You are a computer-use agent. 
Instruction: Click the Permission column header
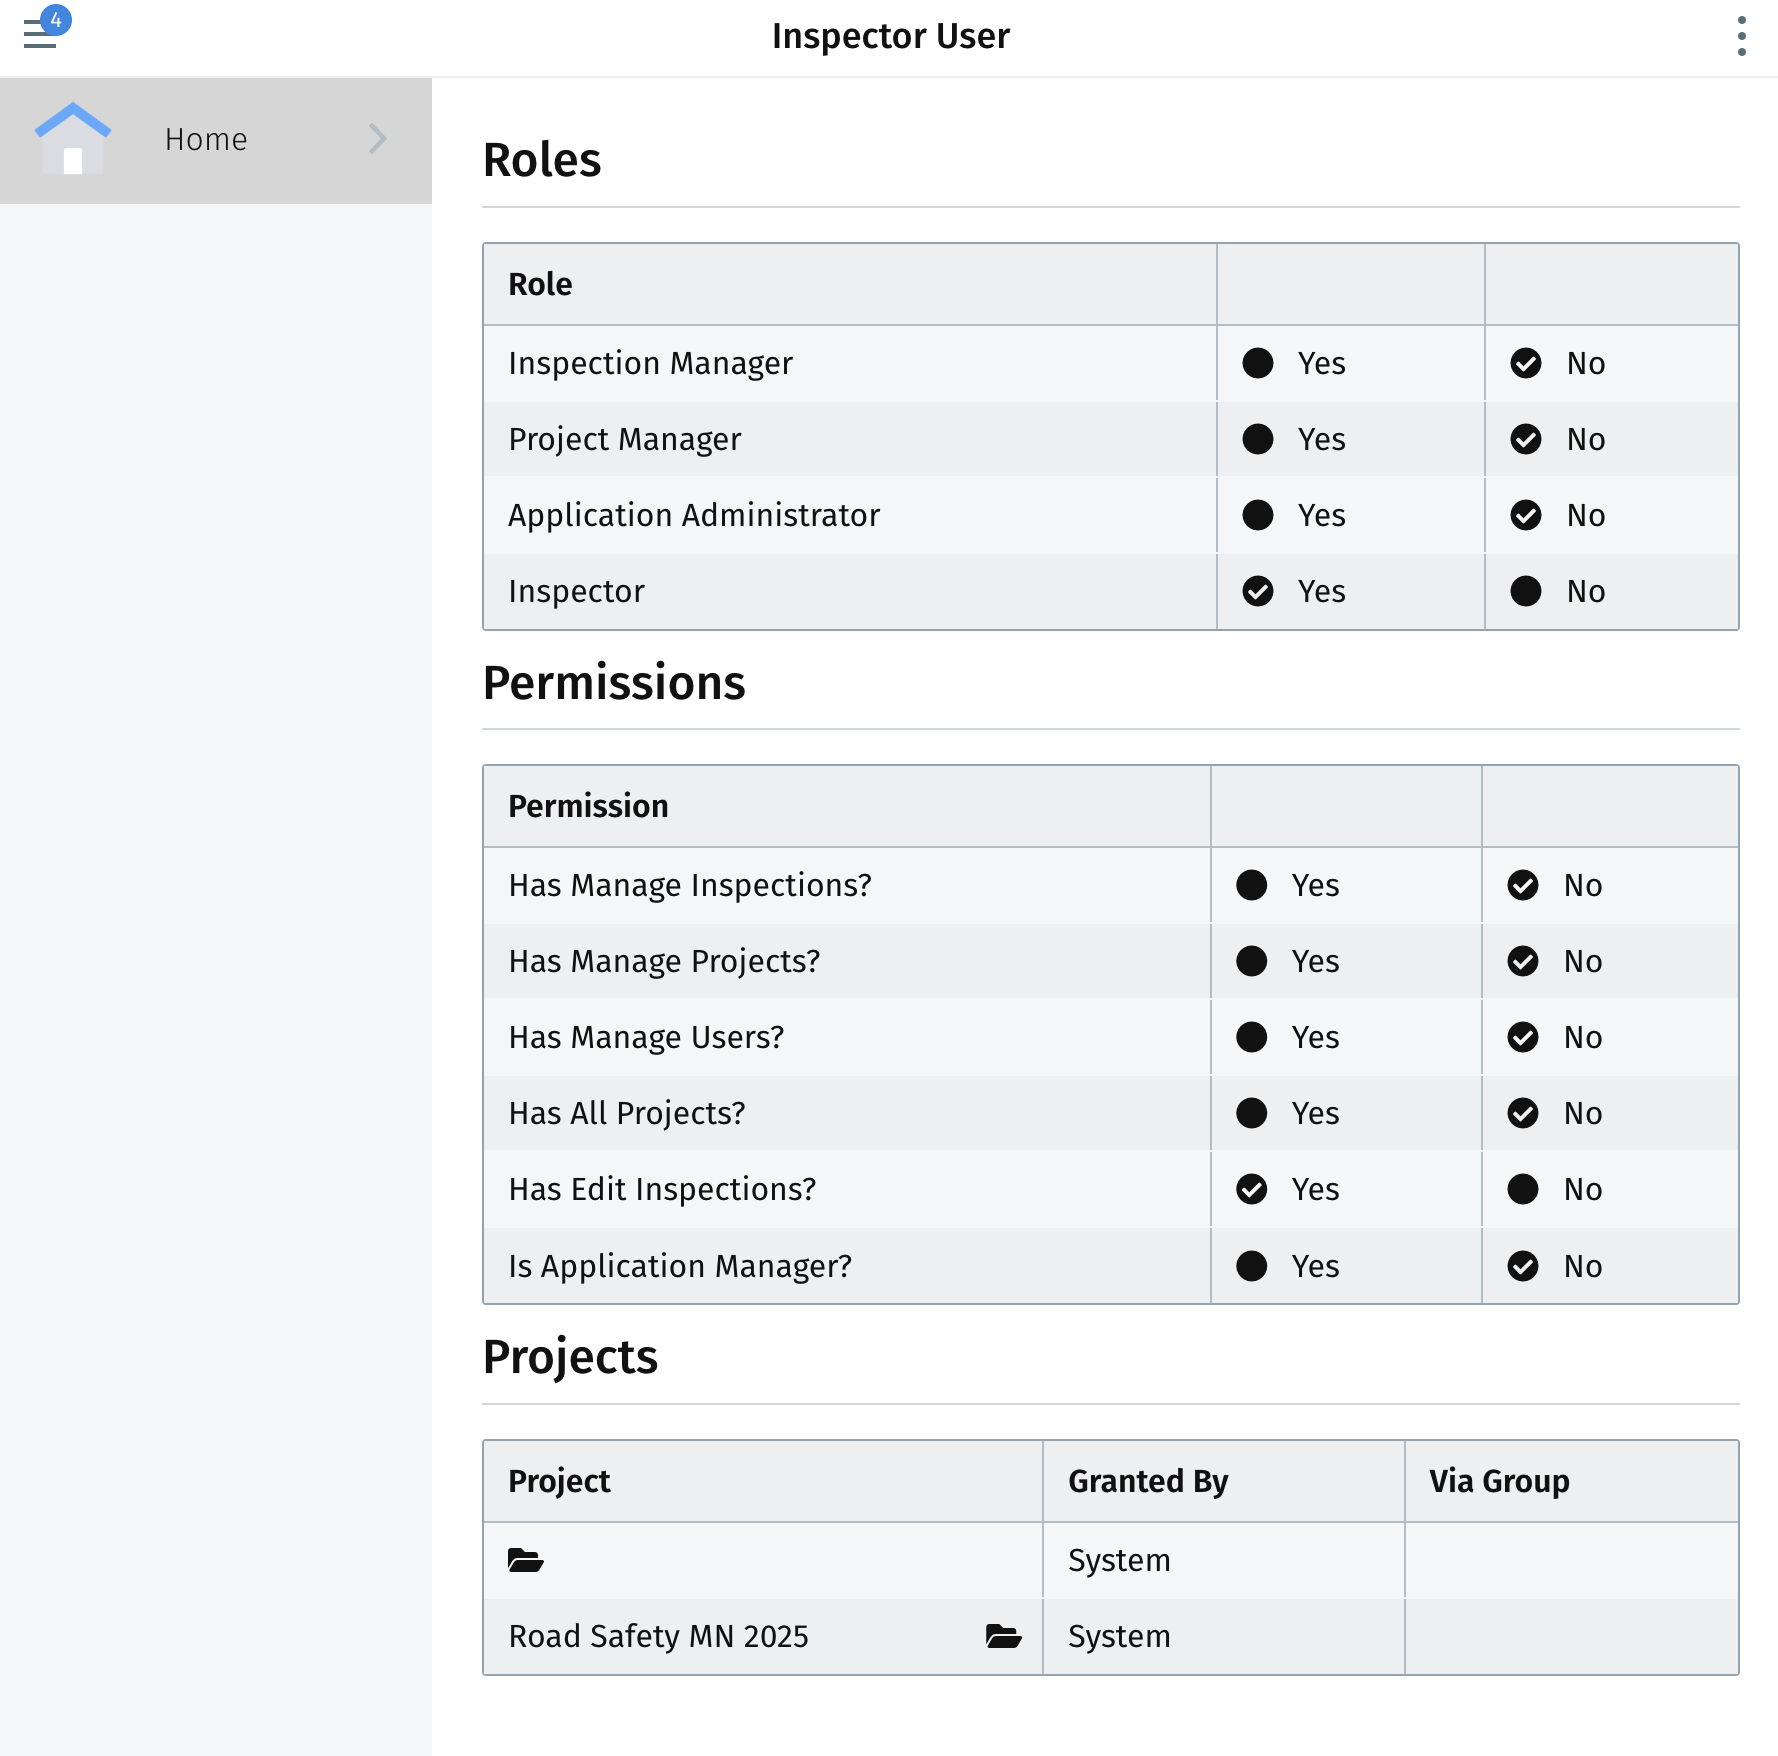click(588, 806)
